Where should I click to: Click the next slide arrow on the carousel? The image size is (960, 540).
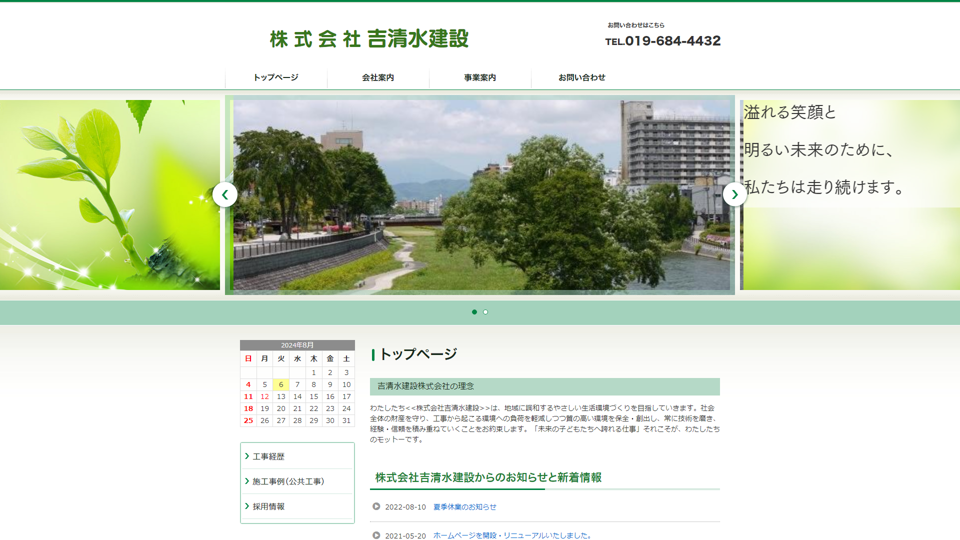coord(735,194)
